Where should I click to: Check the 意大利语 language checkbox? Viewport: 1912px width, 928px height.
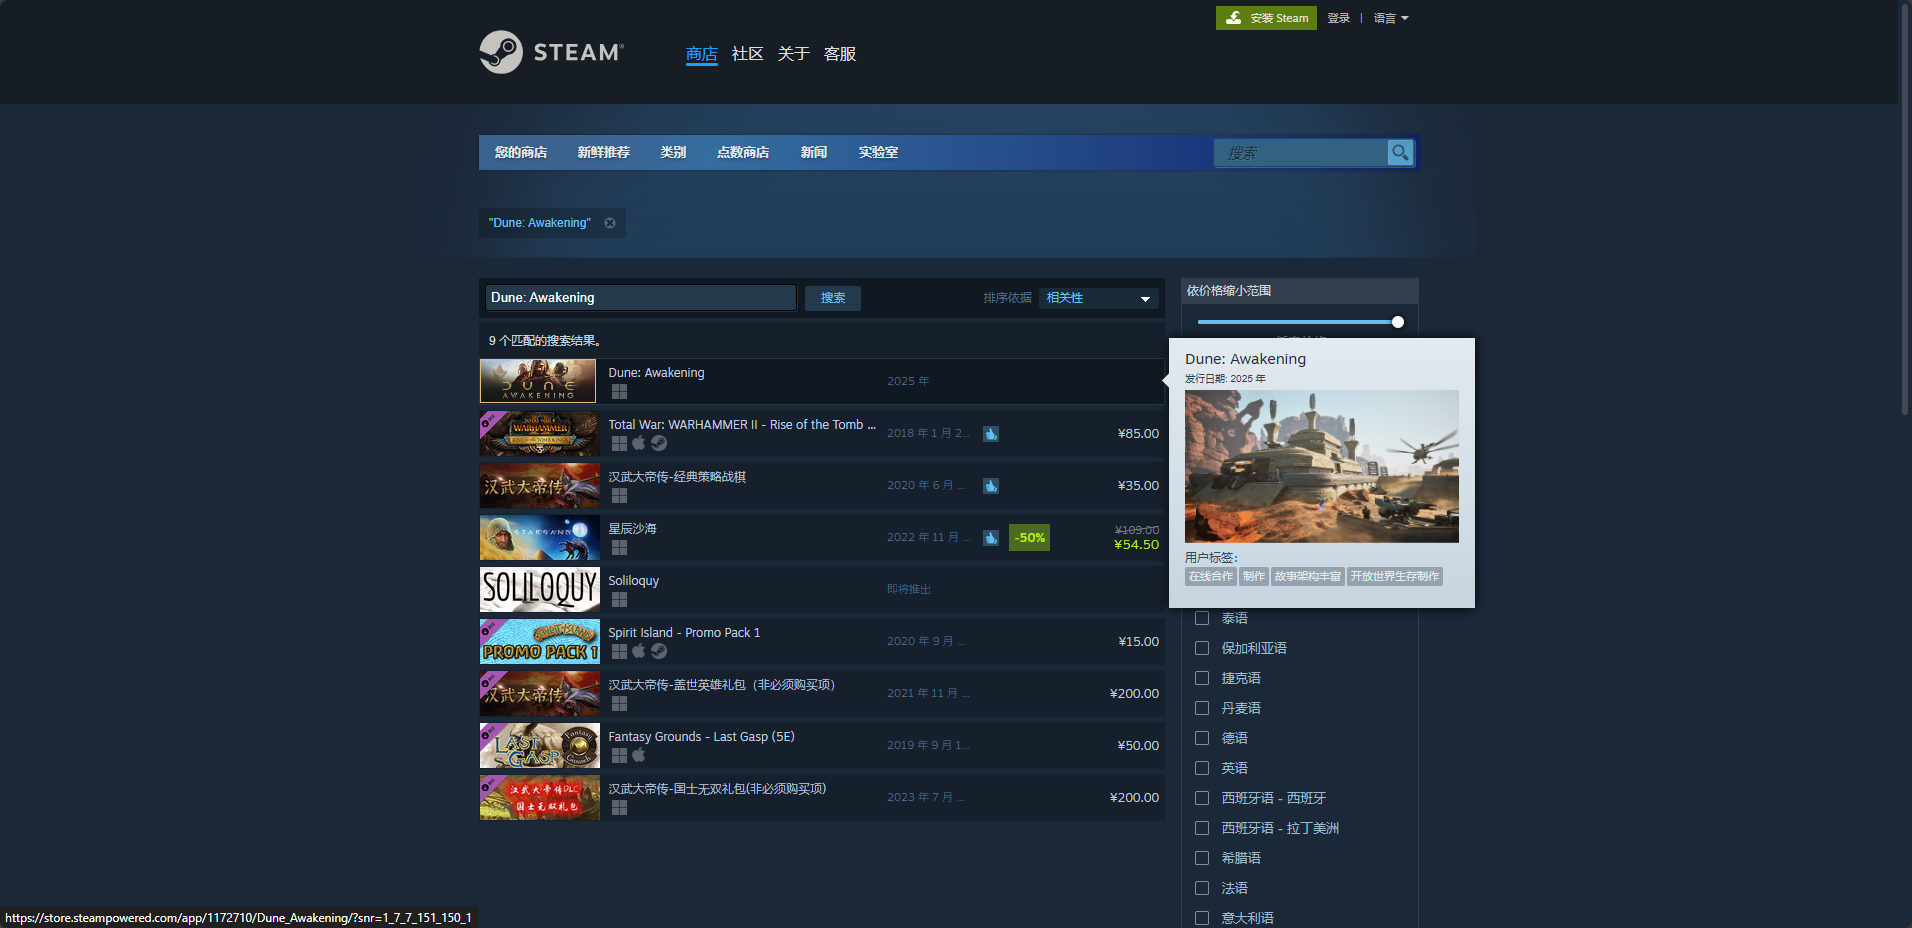coord(1202,918)
